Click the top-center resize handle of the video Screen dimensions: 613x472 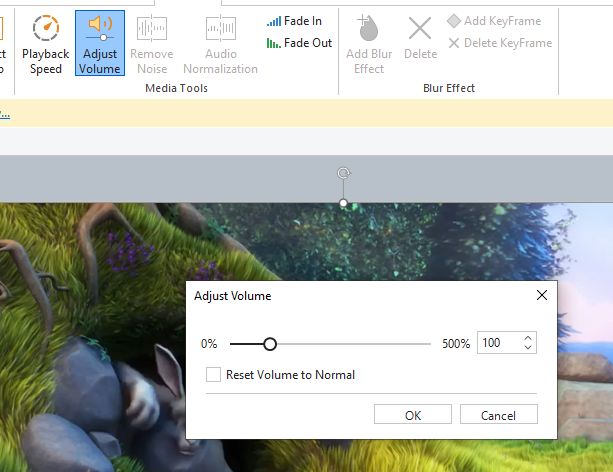click(x=343, y=203)
